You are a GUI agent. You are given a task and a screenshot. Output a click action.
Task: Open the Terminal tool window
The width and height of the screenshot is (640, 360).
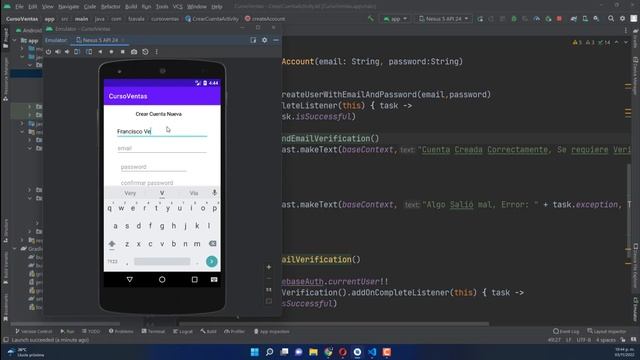pyautogui.click(x=153, y=331)
